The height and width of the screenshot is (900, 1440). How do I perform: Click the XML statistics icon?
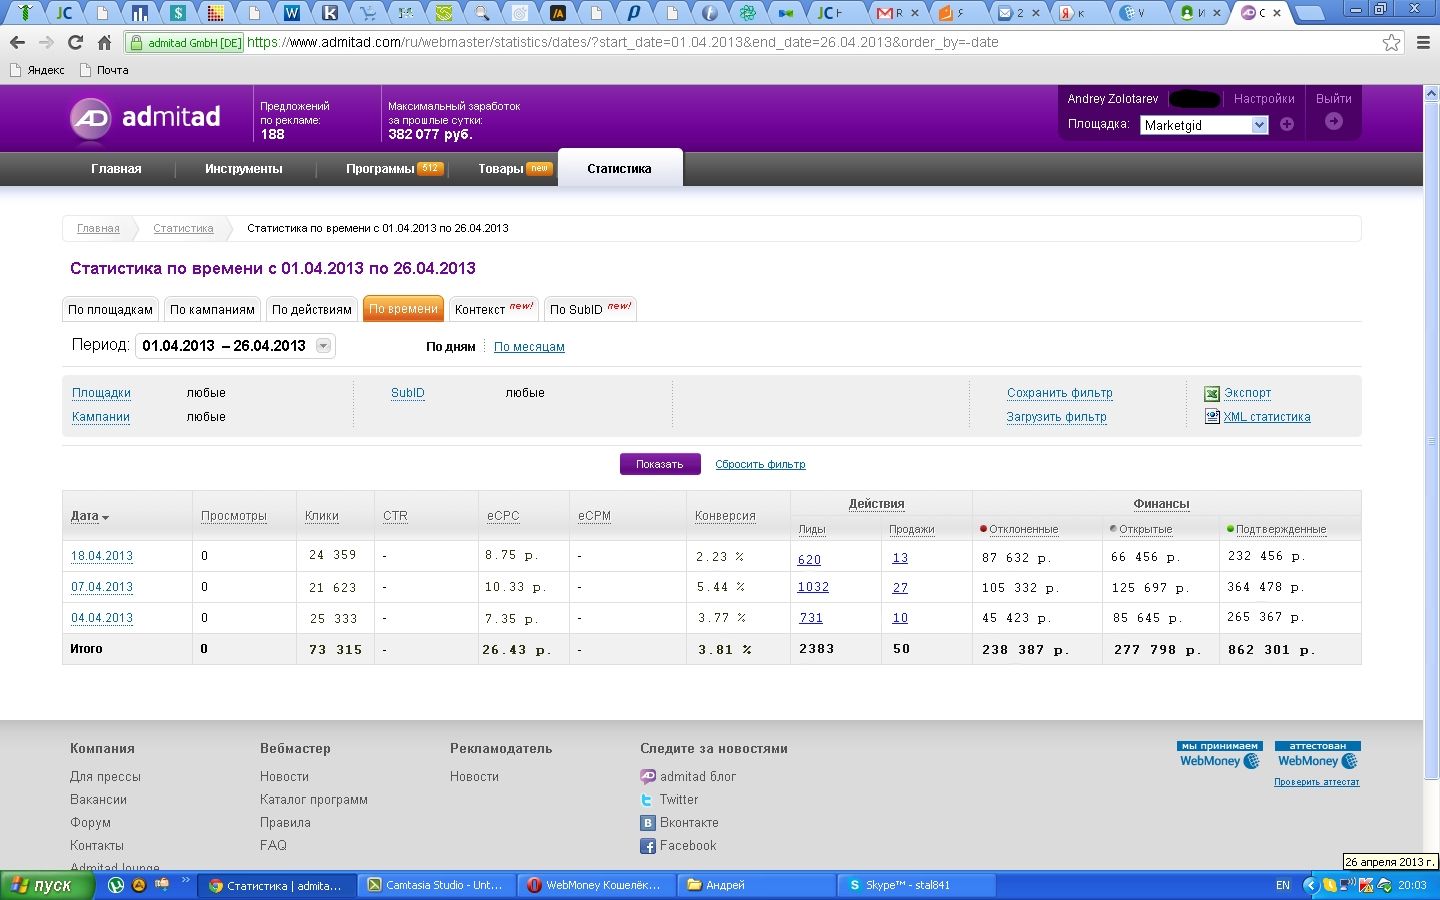[x=1212, y=417]
